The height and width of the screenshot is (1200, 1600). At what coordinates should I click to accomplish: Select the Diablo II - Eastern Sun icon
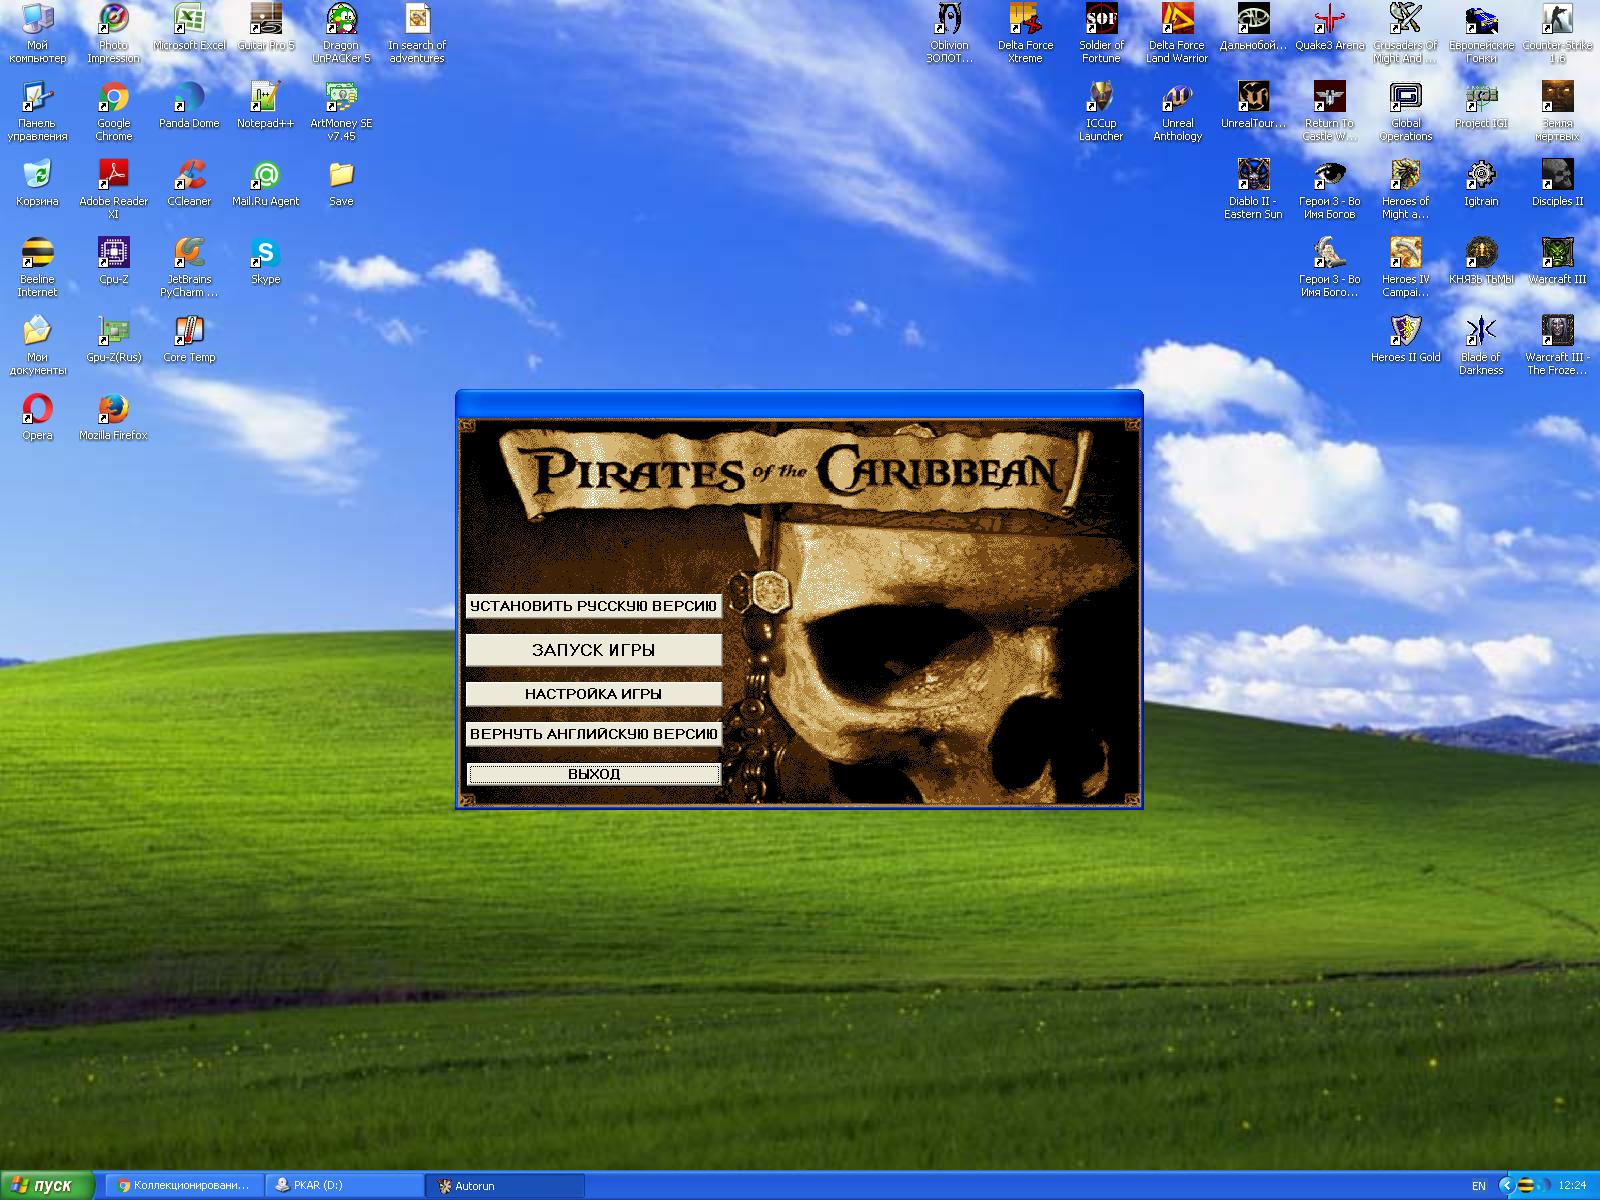(x=1253, y=190)
